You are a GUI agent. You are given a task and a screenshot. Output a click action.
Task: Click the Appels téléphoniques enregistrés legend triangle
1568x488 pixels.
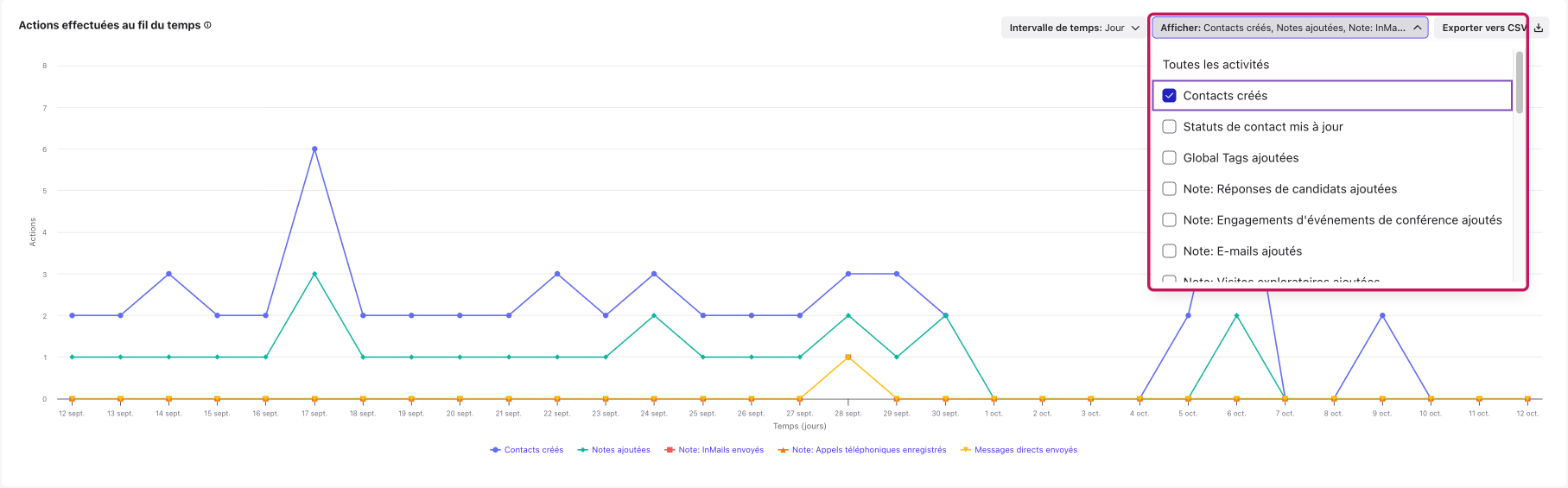782,450
